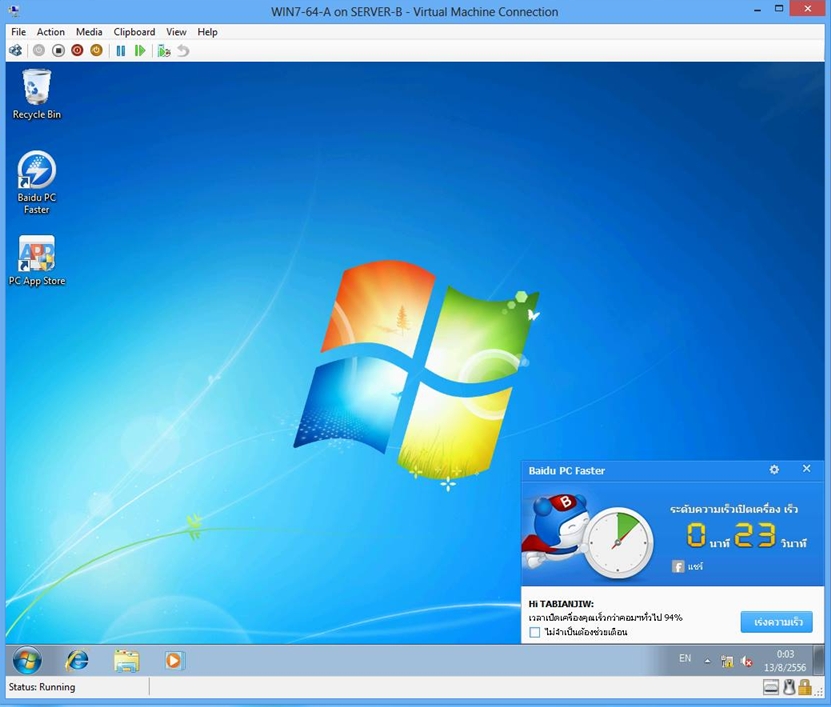
Task: Click the taskbar clock showing 0:03
Action: click(785, 661)
